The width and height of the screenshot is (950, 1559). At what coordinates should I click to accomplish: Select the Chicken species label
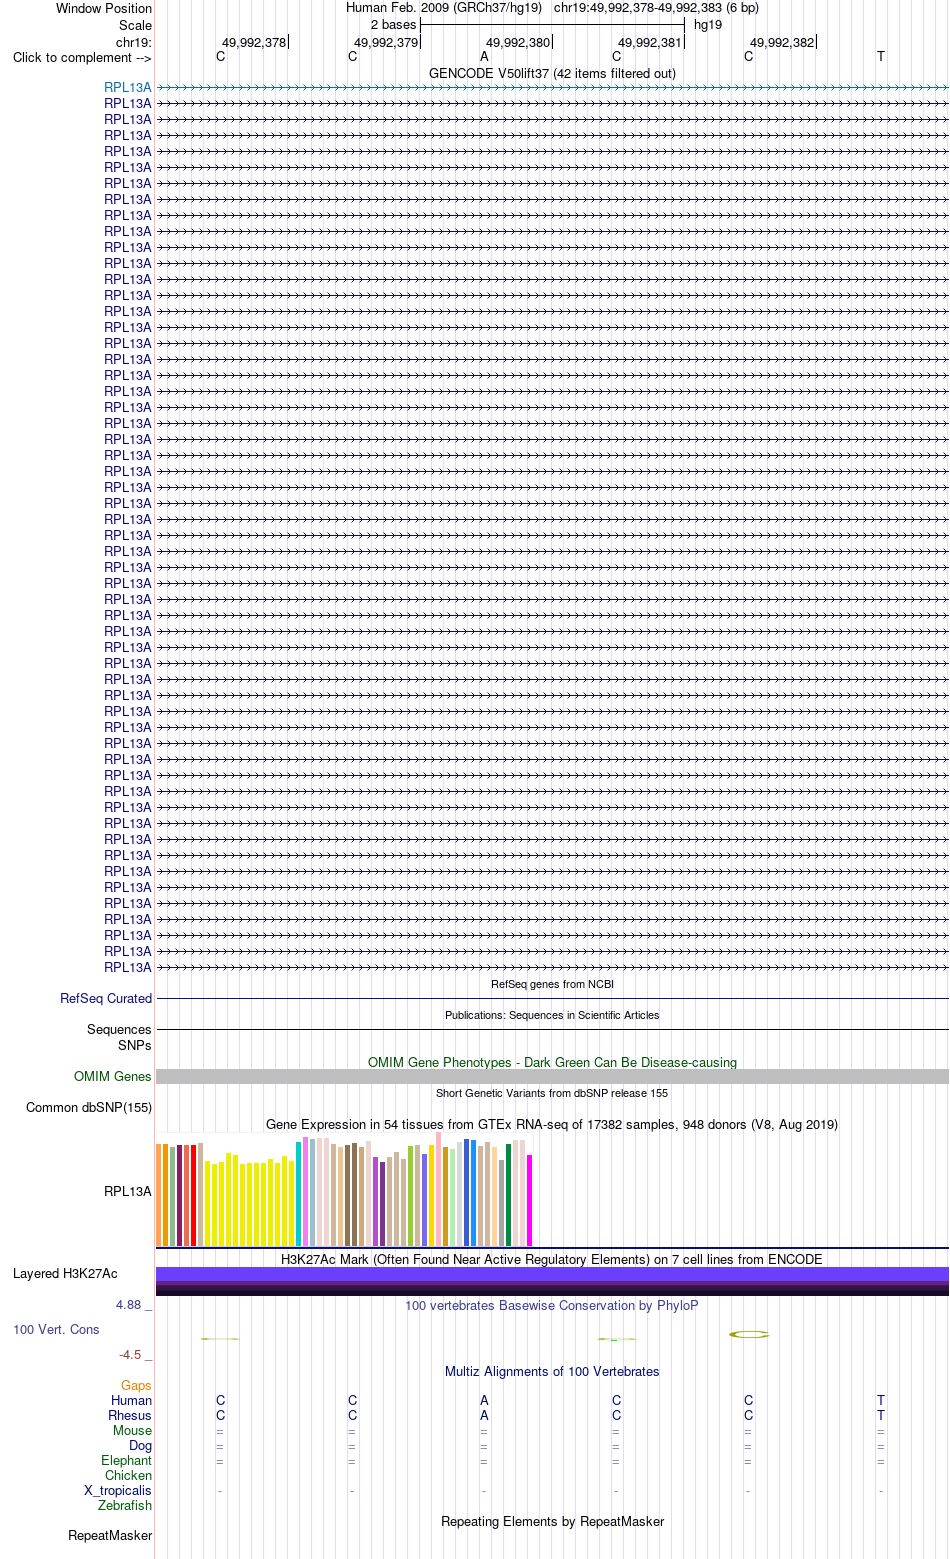coord(129,1476)
